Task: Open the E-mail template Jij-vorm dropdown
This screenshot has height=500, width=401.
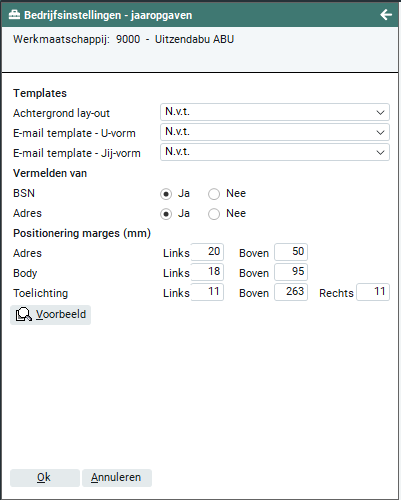Action: tap(275, 152)
